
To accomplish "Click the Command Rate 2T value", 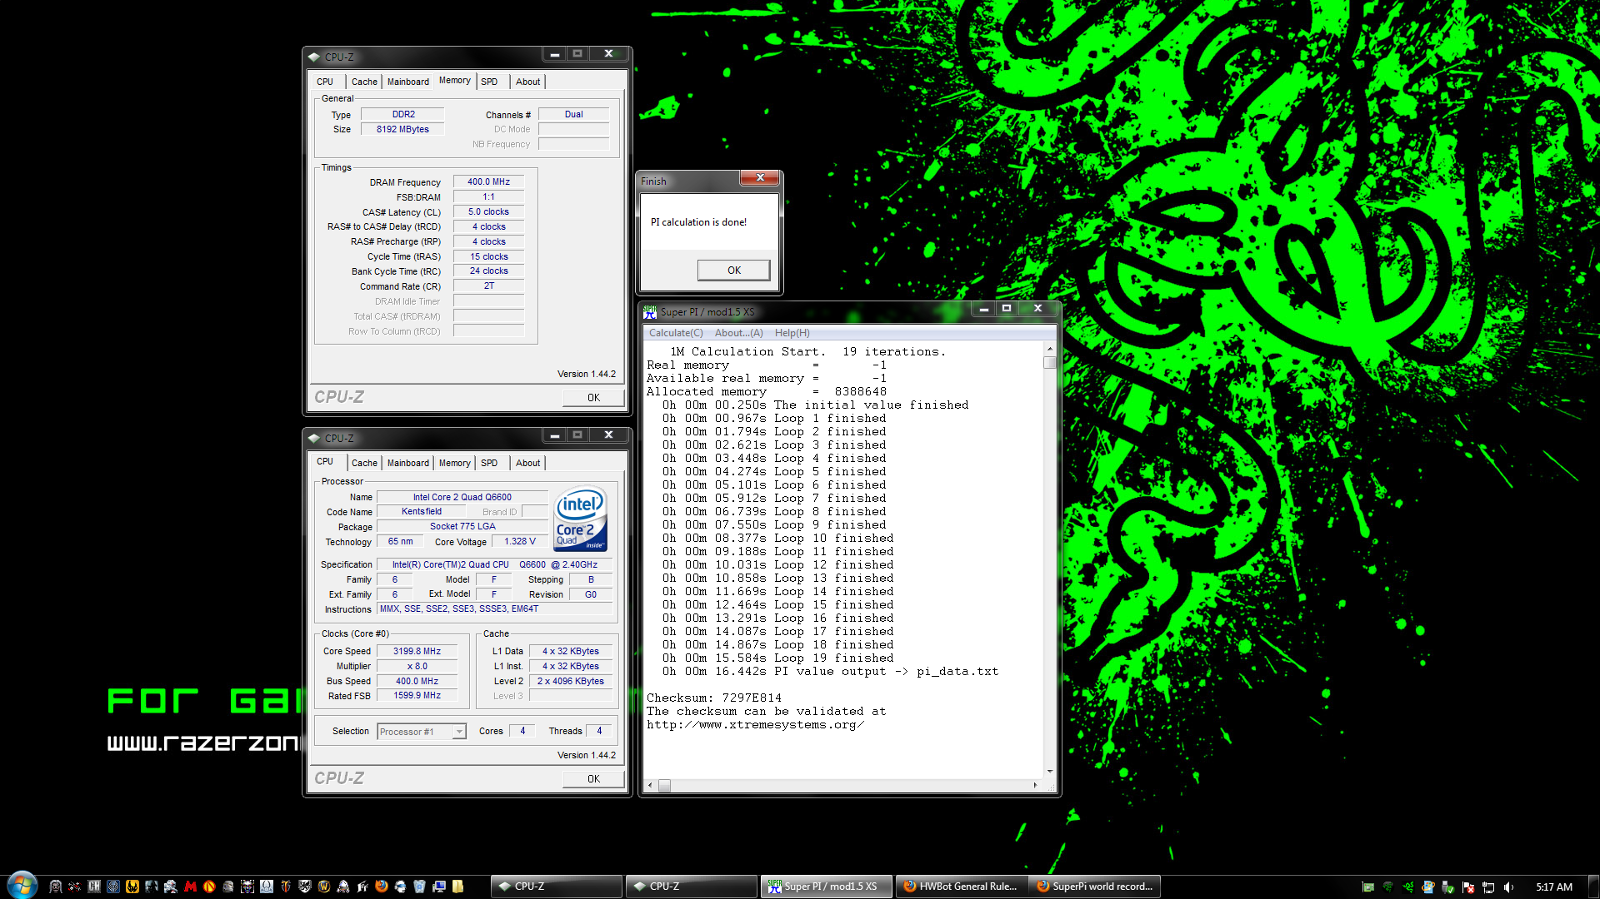I will [488, 286].
